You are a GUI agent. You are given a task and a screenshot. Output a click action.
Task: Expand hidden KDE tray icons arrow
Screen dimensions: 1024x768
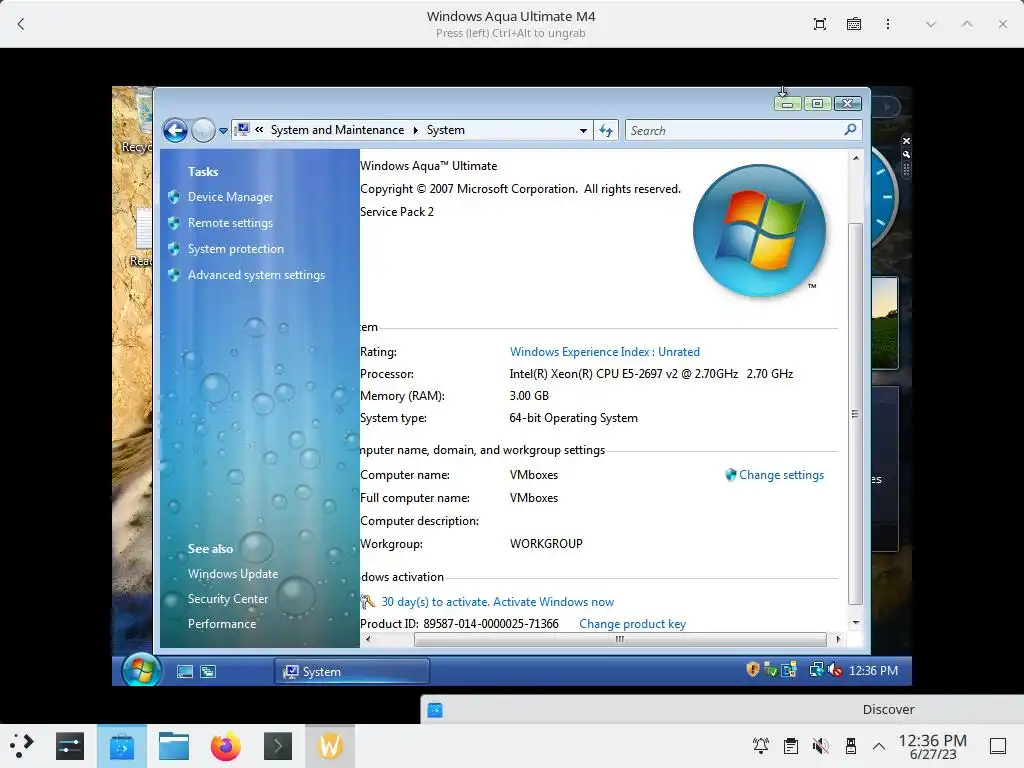coord(879,746)
